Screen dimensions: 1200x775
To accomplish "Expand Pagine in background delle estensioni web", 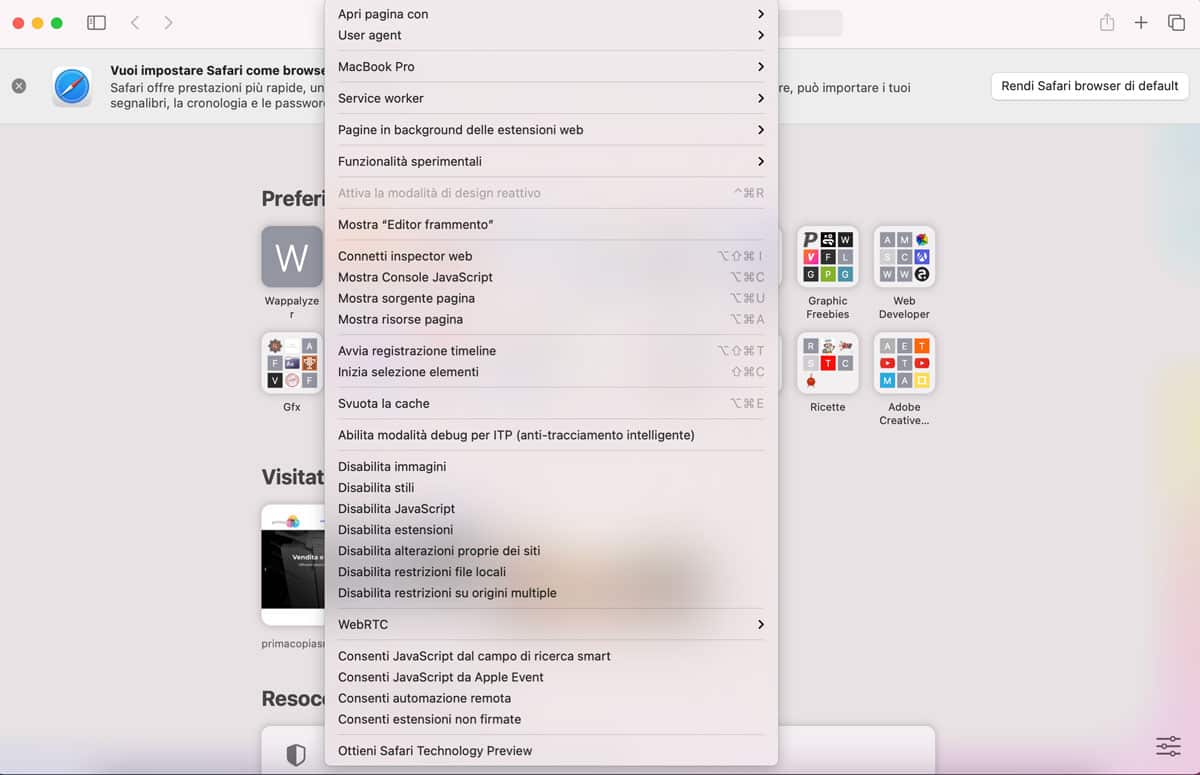I will pyautogui.click(x=551, y=130).
